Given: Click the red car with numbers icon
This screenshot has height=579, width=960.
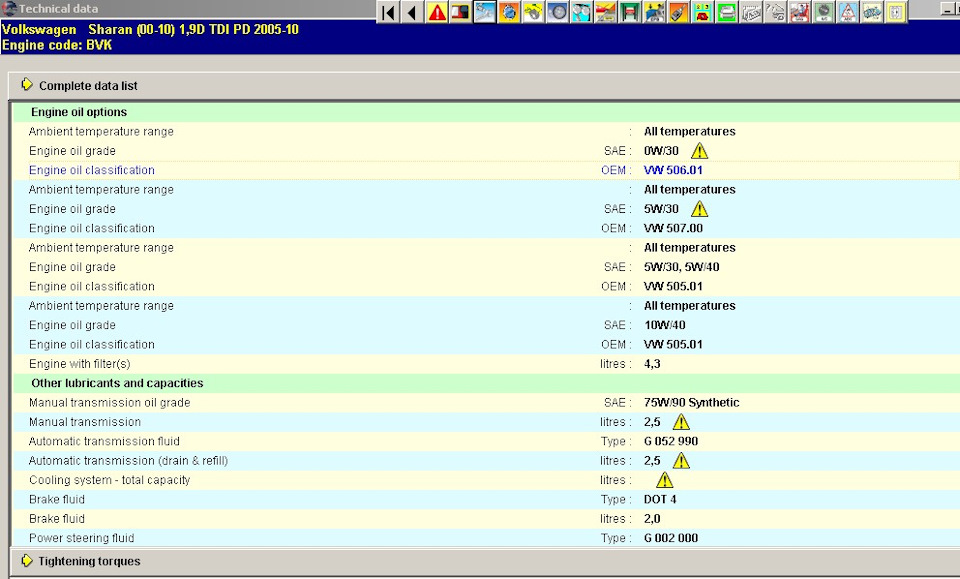Looking at the screenshot, I should [702, 12].
